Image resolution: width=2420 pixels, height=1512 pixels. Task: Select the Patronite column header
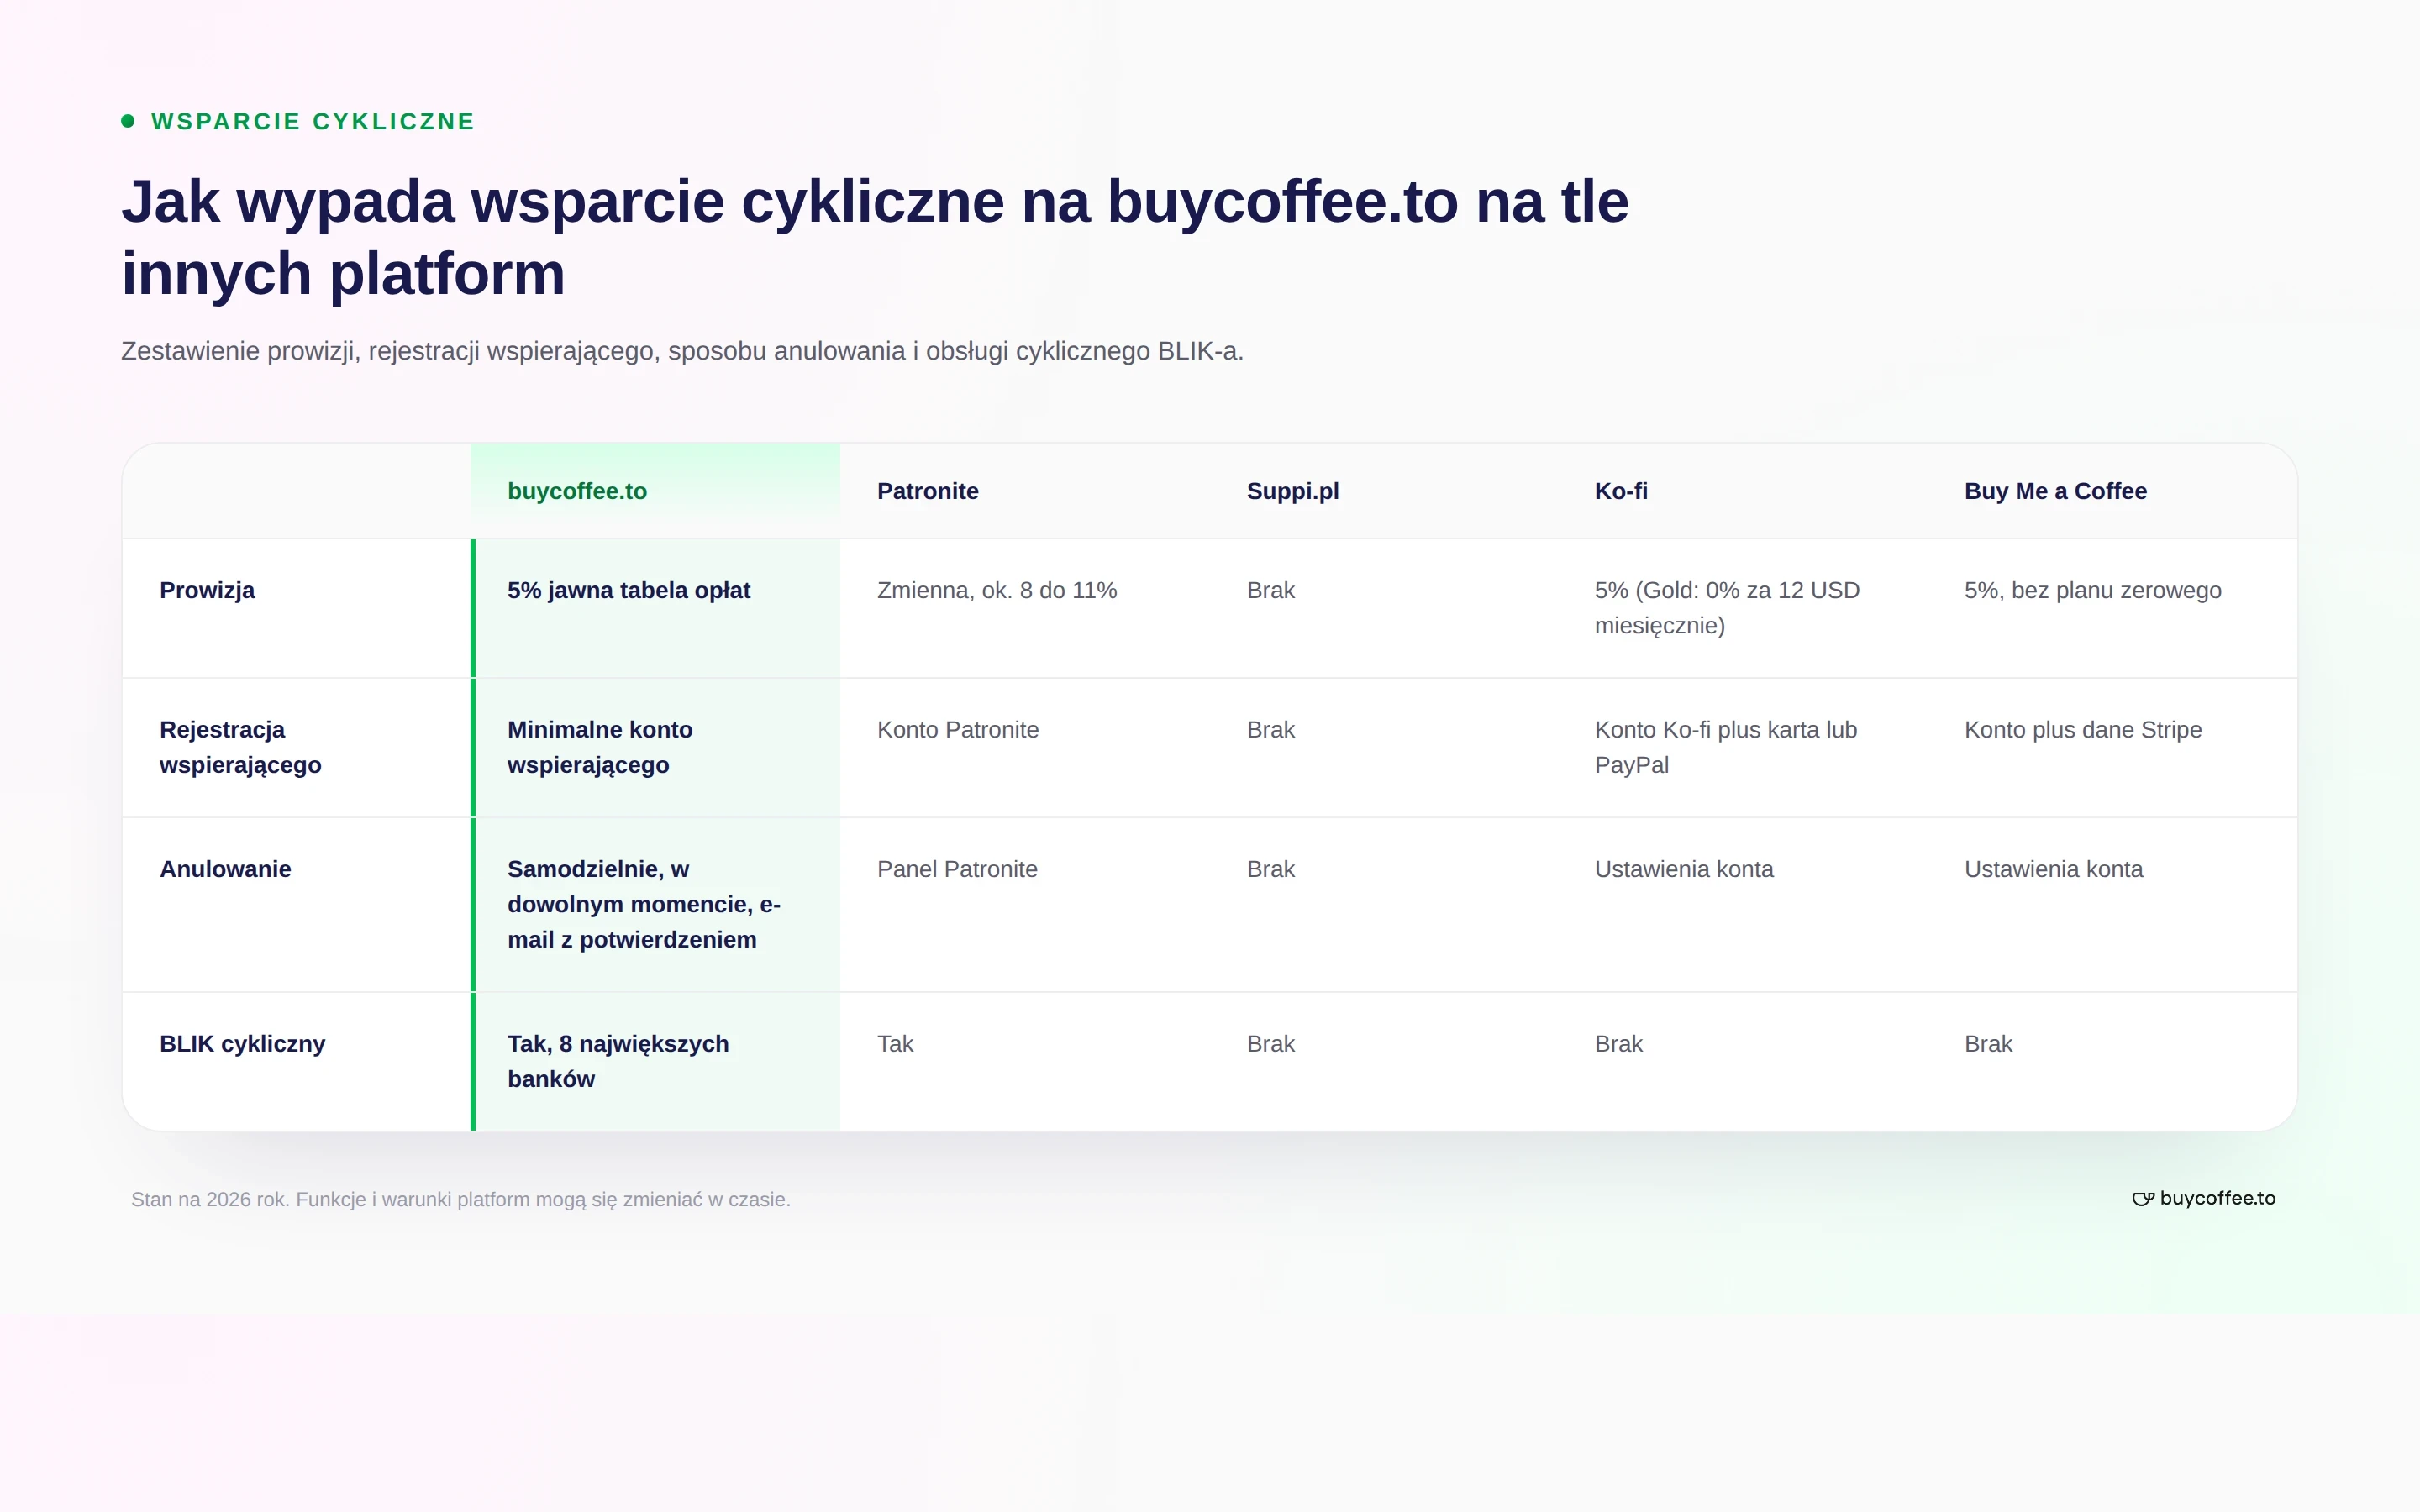pyautogui.click(x=928, y=491)
